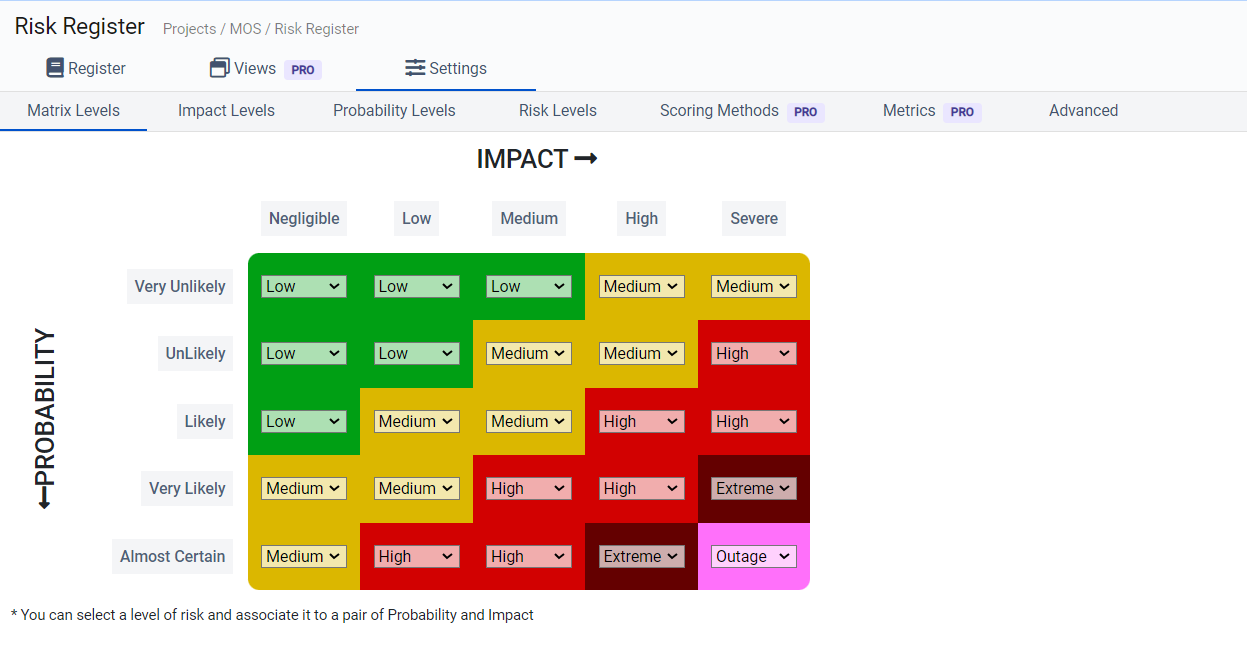
Task: Select the UnLikely × Severe High dropdown
Action: (753, 353)
